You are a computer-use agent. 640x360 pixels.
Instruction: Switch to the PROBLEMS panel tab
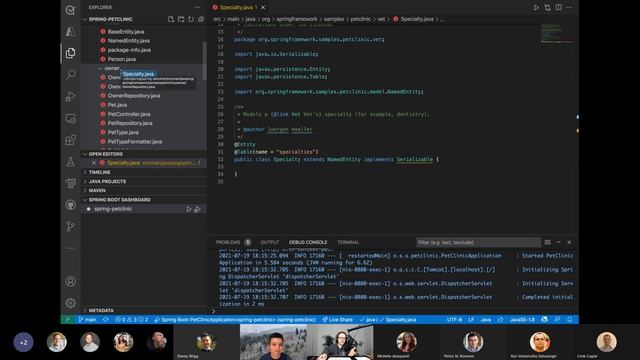click(228, 242)
